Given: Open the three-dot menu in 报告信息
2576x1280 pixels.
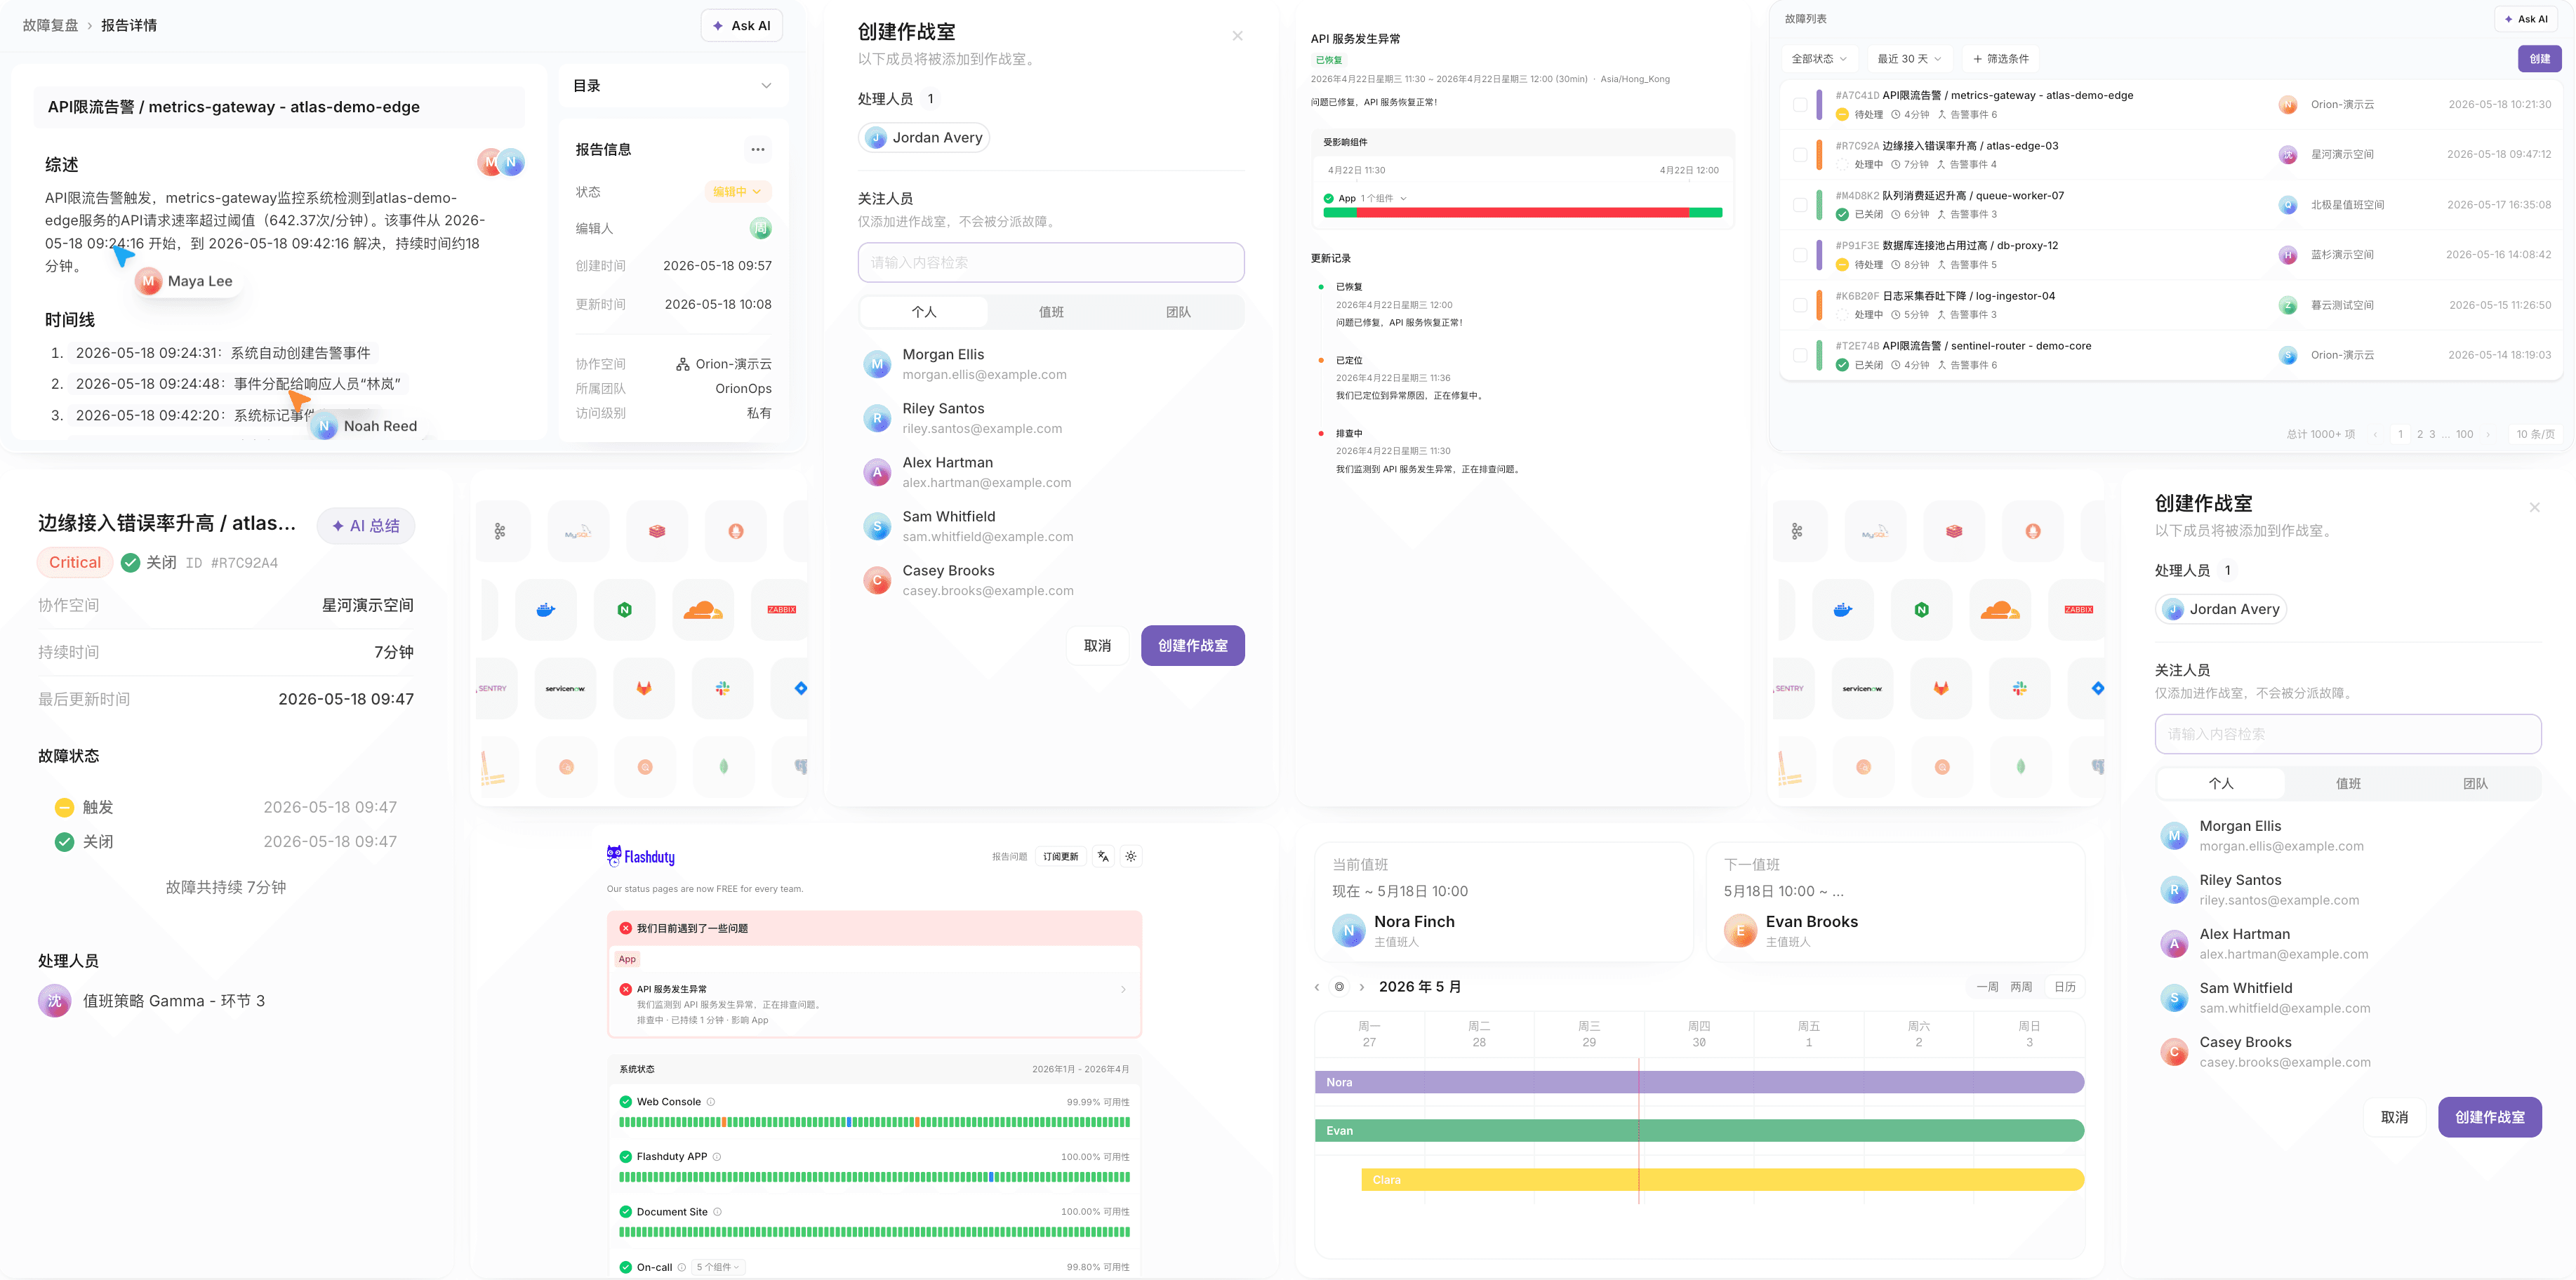Looking at the screenshot, I should 758,150.
